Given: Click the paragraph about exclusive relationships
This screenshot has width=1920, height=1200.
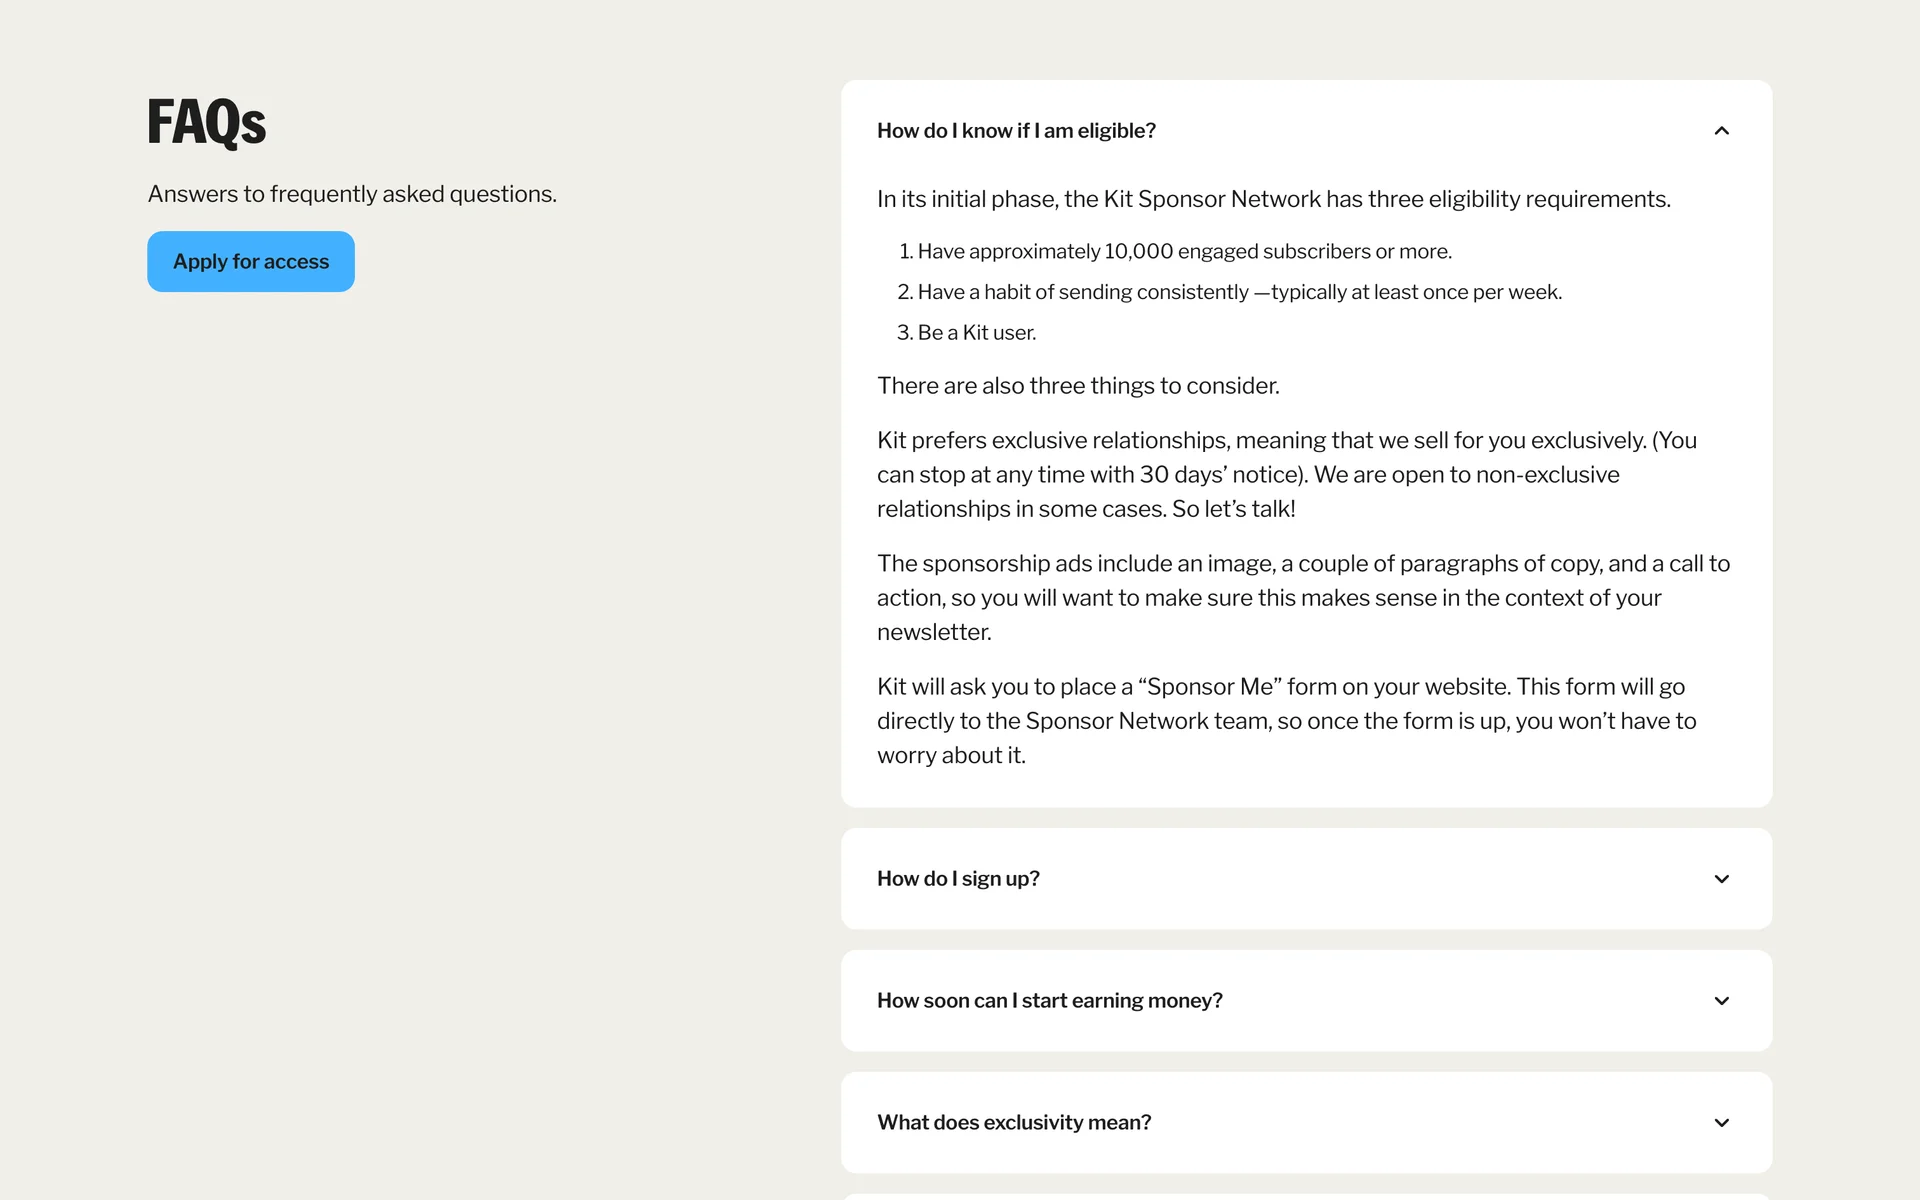Looking at the screenshot, I should tap(1286, 475).
